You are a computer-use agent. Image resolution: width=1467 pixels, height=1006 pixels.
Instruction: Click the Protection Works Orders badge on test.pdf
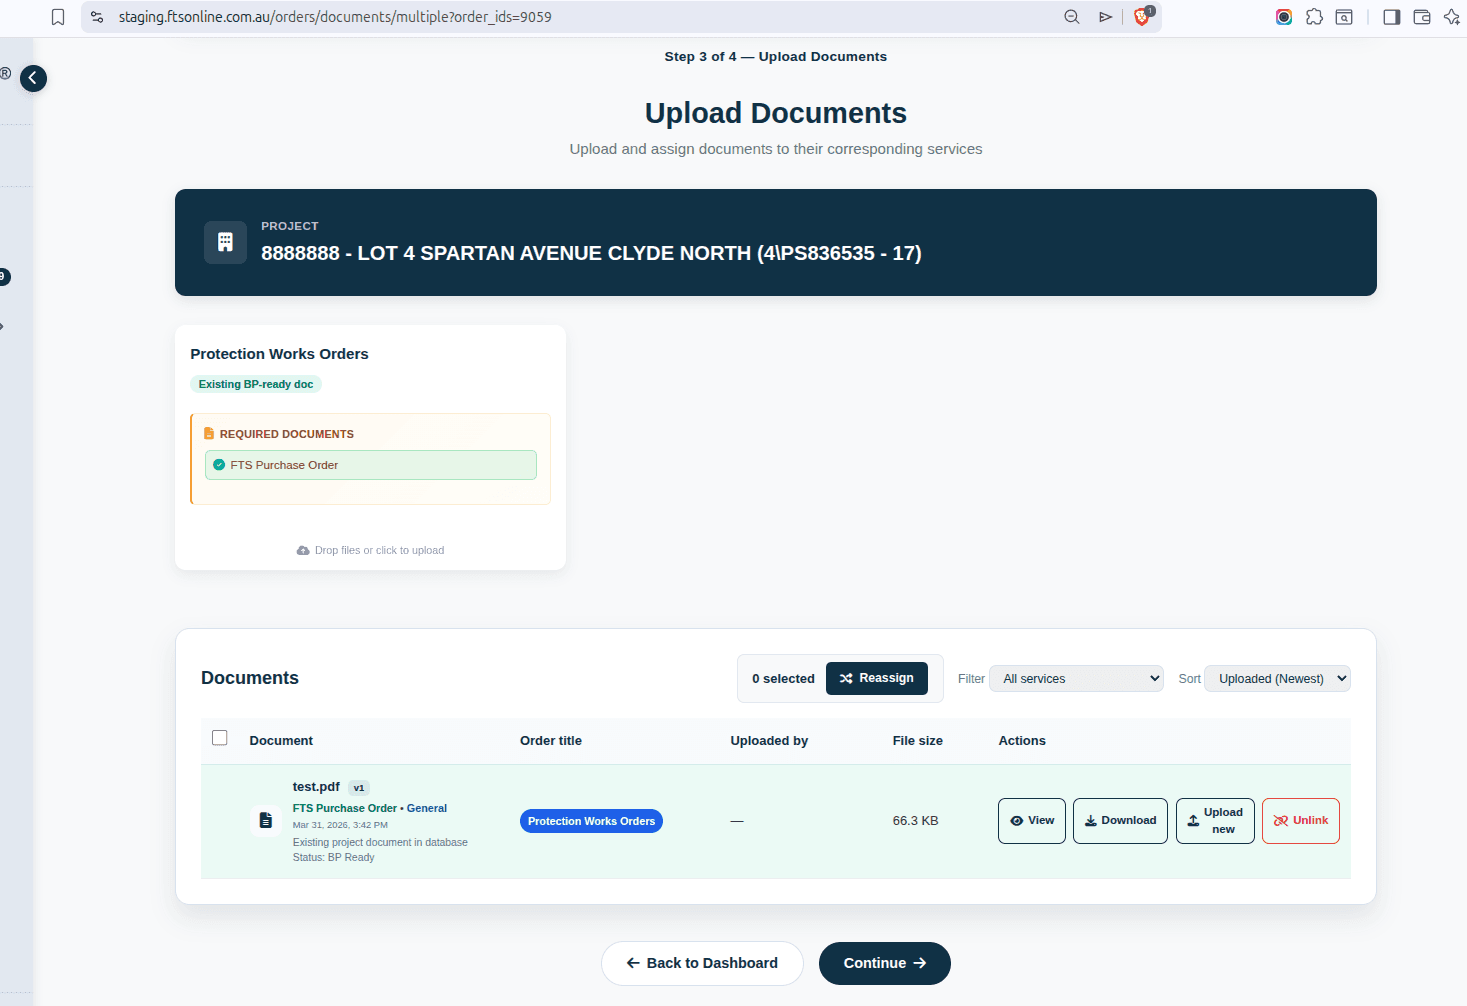[590, 820]
